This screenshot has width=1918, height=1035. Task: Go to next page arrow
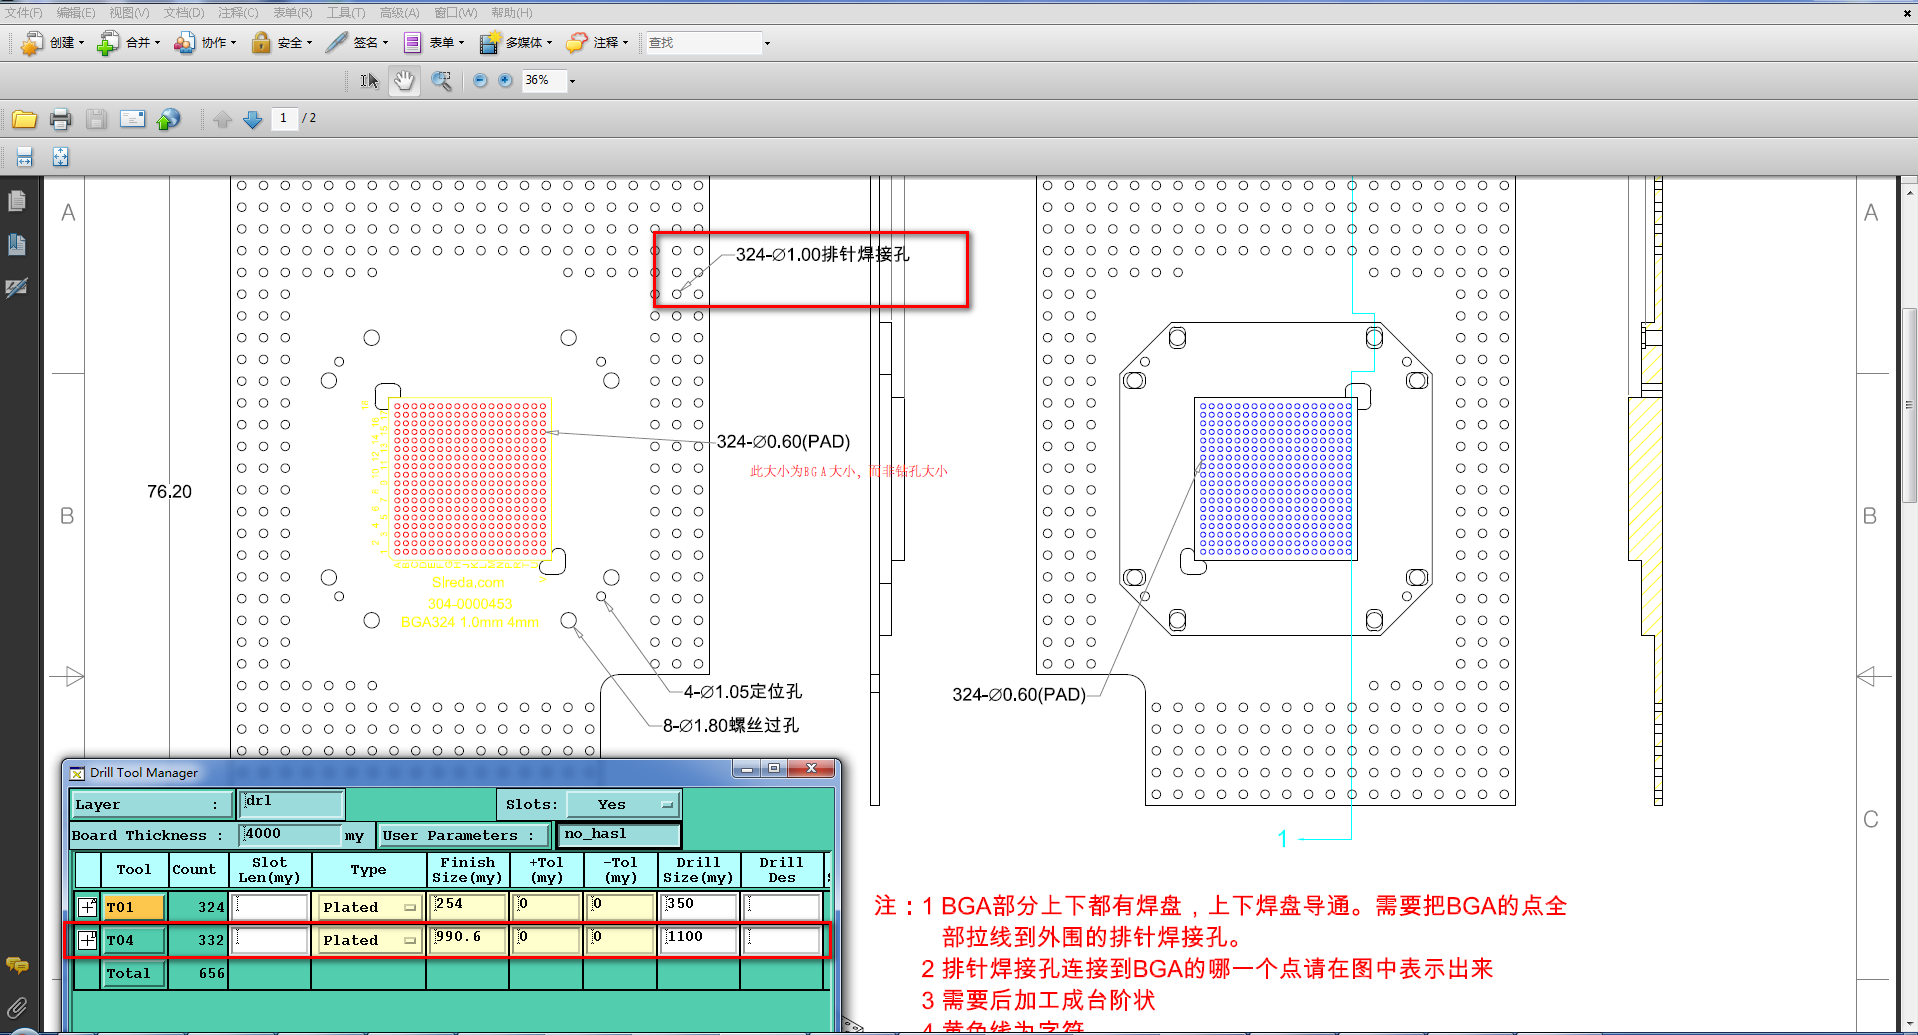253,120
